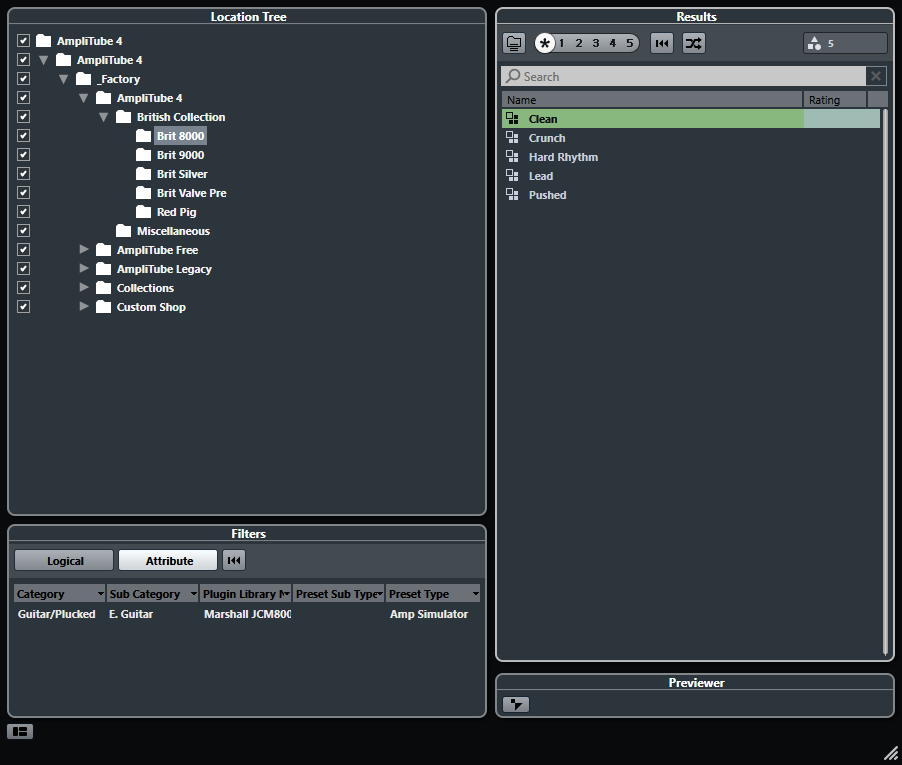Image resolution: width=902 pixels, height=765 pixels.
Task: Click the preset icon next to Pushed
Action: 512,195
